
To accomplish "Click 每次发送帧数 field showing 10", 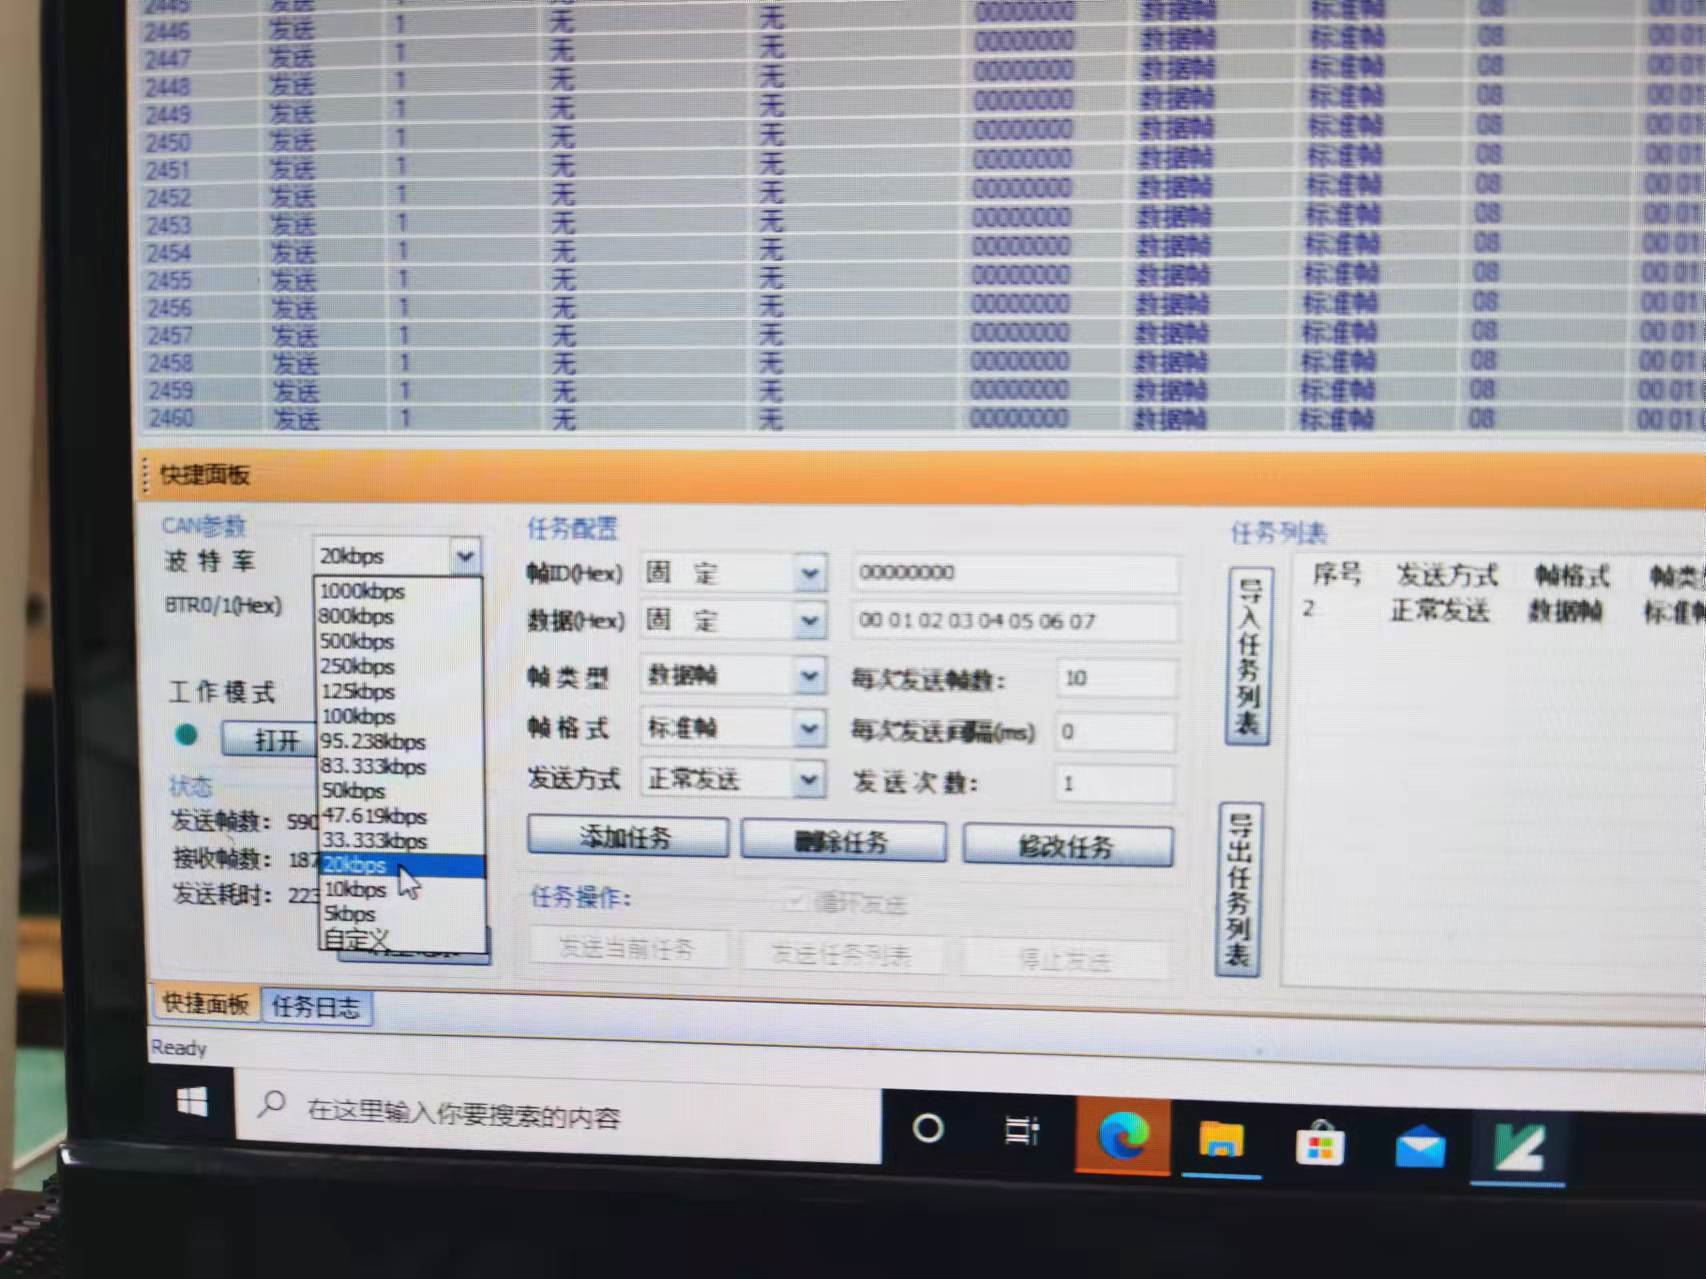I will click(1116, 679).
